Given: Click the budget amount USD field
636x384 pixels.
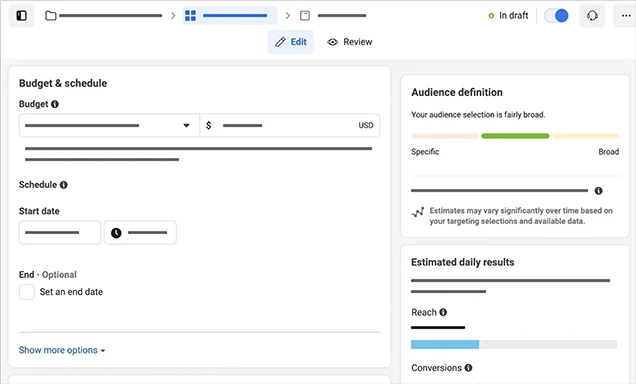Looking at the screenshot, I should [290, 125].
